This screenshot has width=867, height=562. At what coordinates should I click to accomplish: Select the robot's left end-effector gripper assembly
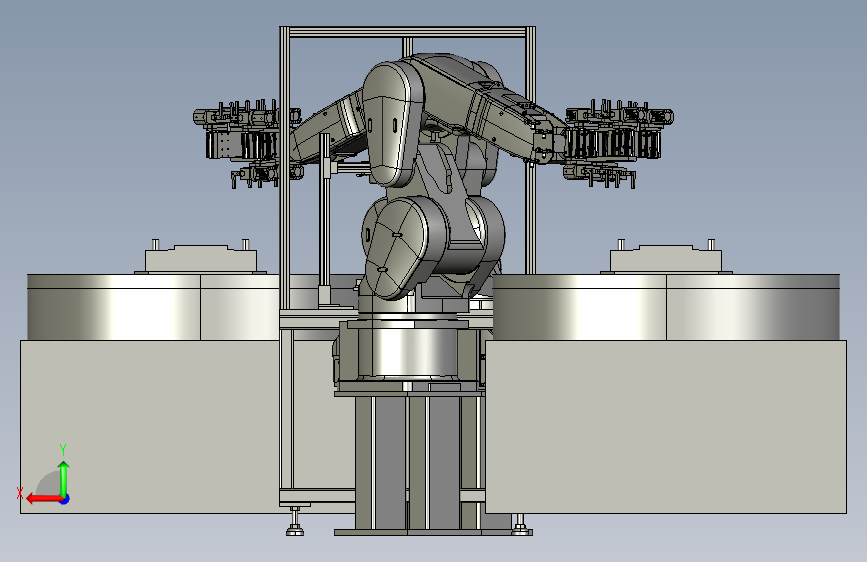coord(247,143)
